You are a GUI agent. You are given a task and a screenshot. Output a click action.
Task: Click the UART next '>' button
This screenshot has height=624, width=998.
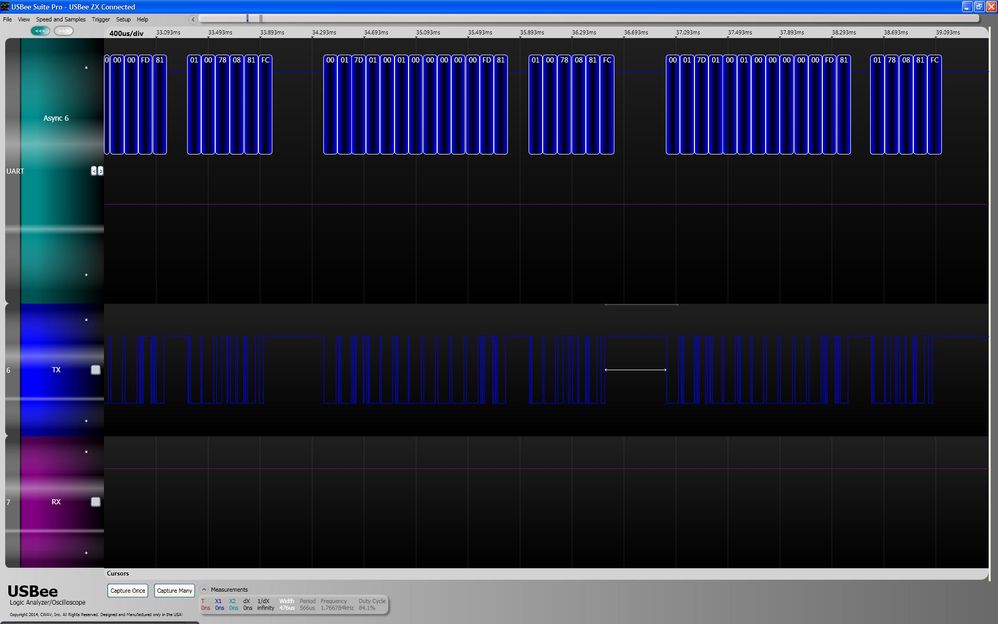[100, 171]
